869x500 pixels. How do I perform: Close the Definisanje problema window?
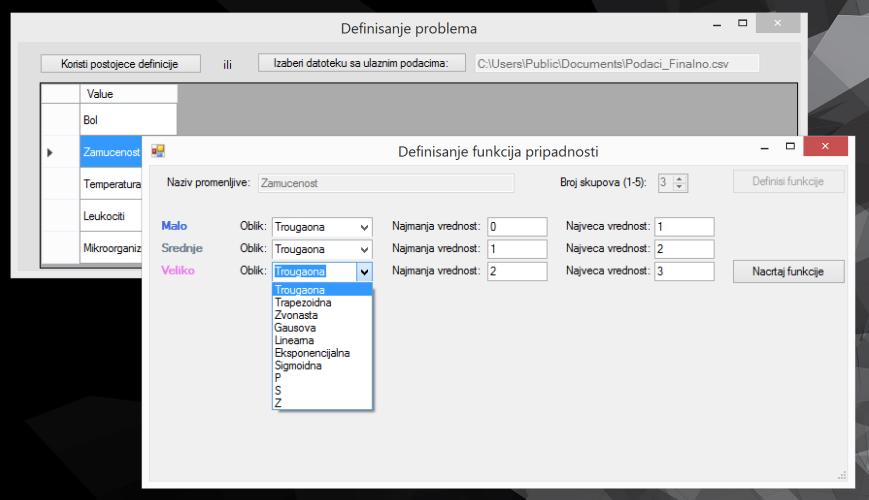tap(778, 23)
